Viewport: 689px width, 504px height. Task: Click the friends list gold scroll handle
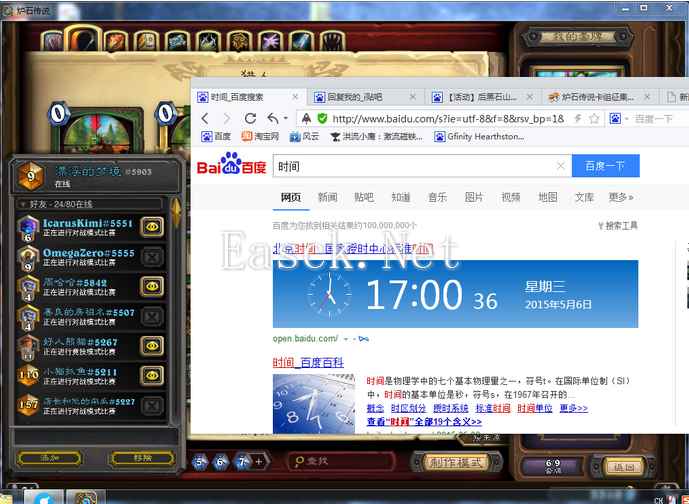176,212
